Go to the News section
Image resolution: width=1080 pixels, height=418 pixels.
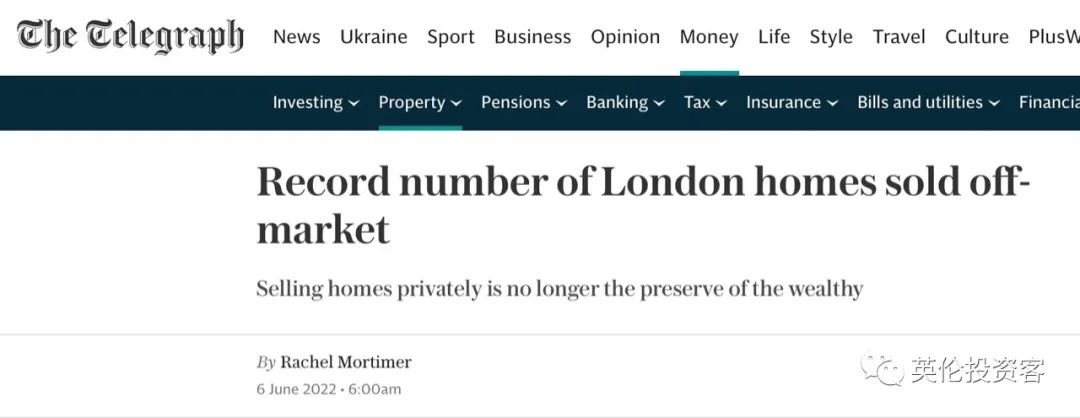[x=297, y=36]
